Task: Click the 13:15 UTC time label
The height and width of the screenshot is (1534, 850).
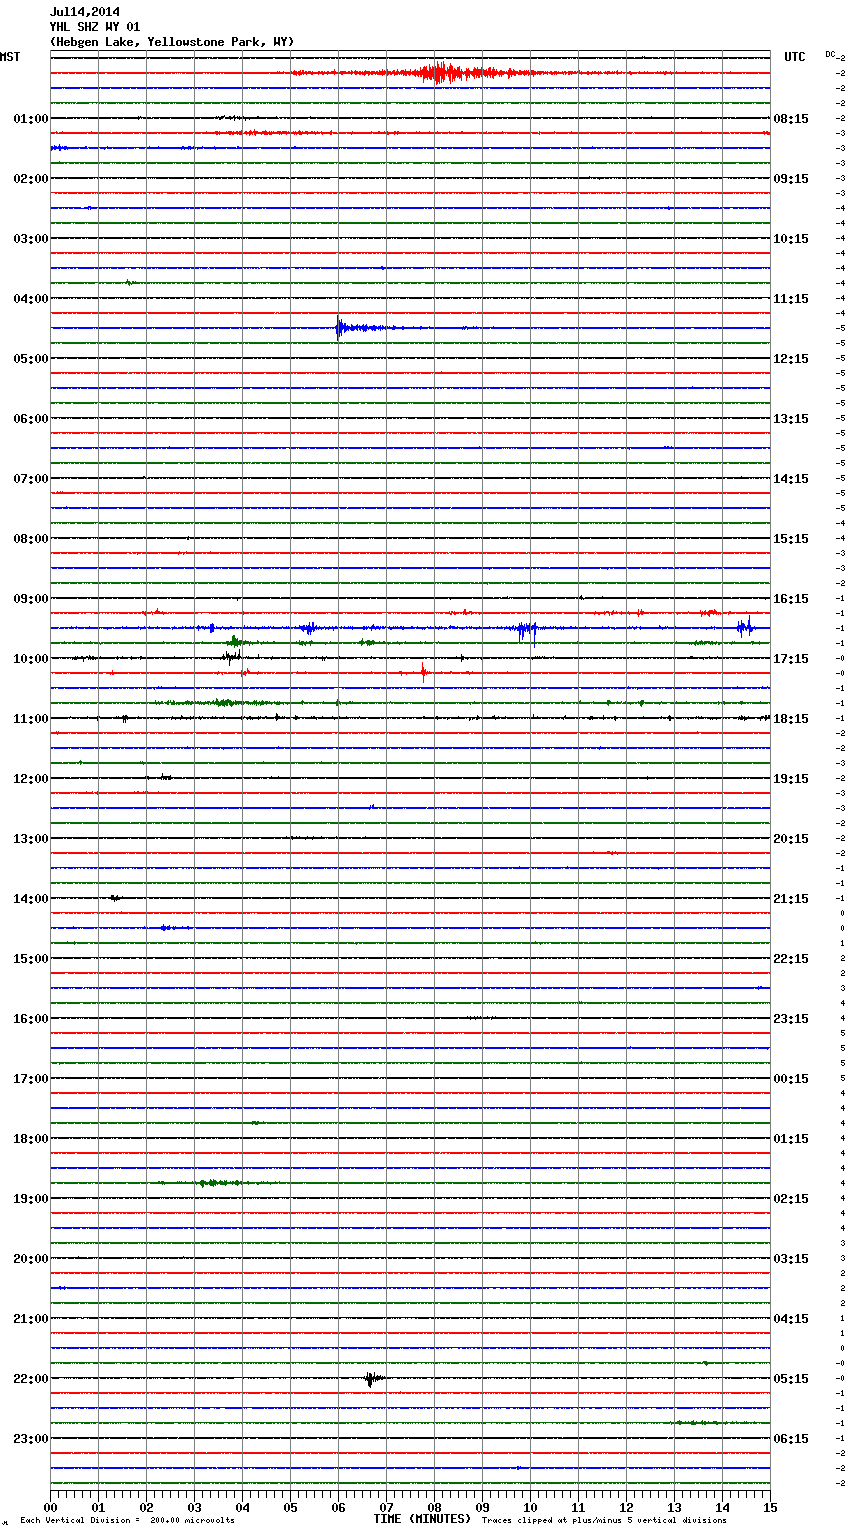Action: point(791,419)
